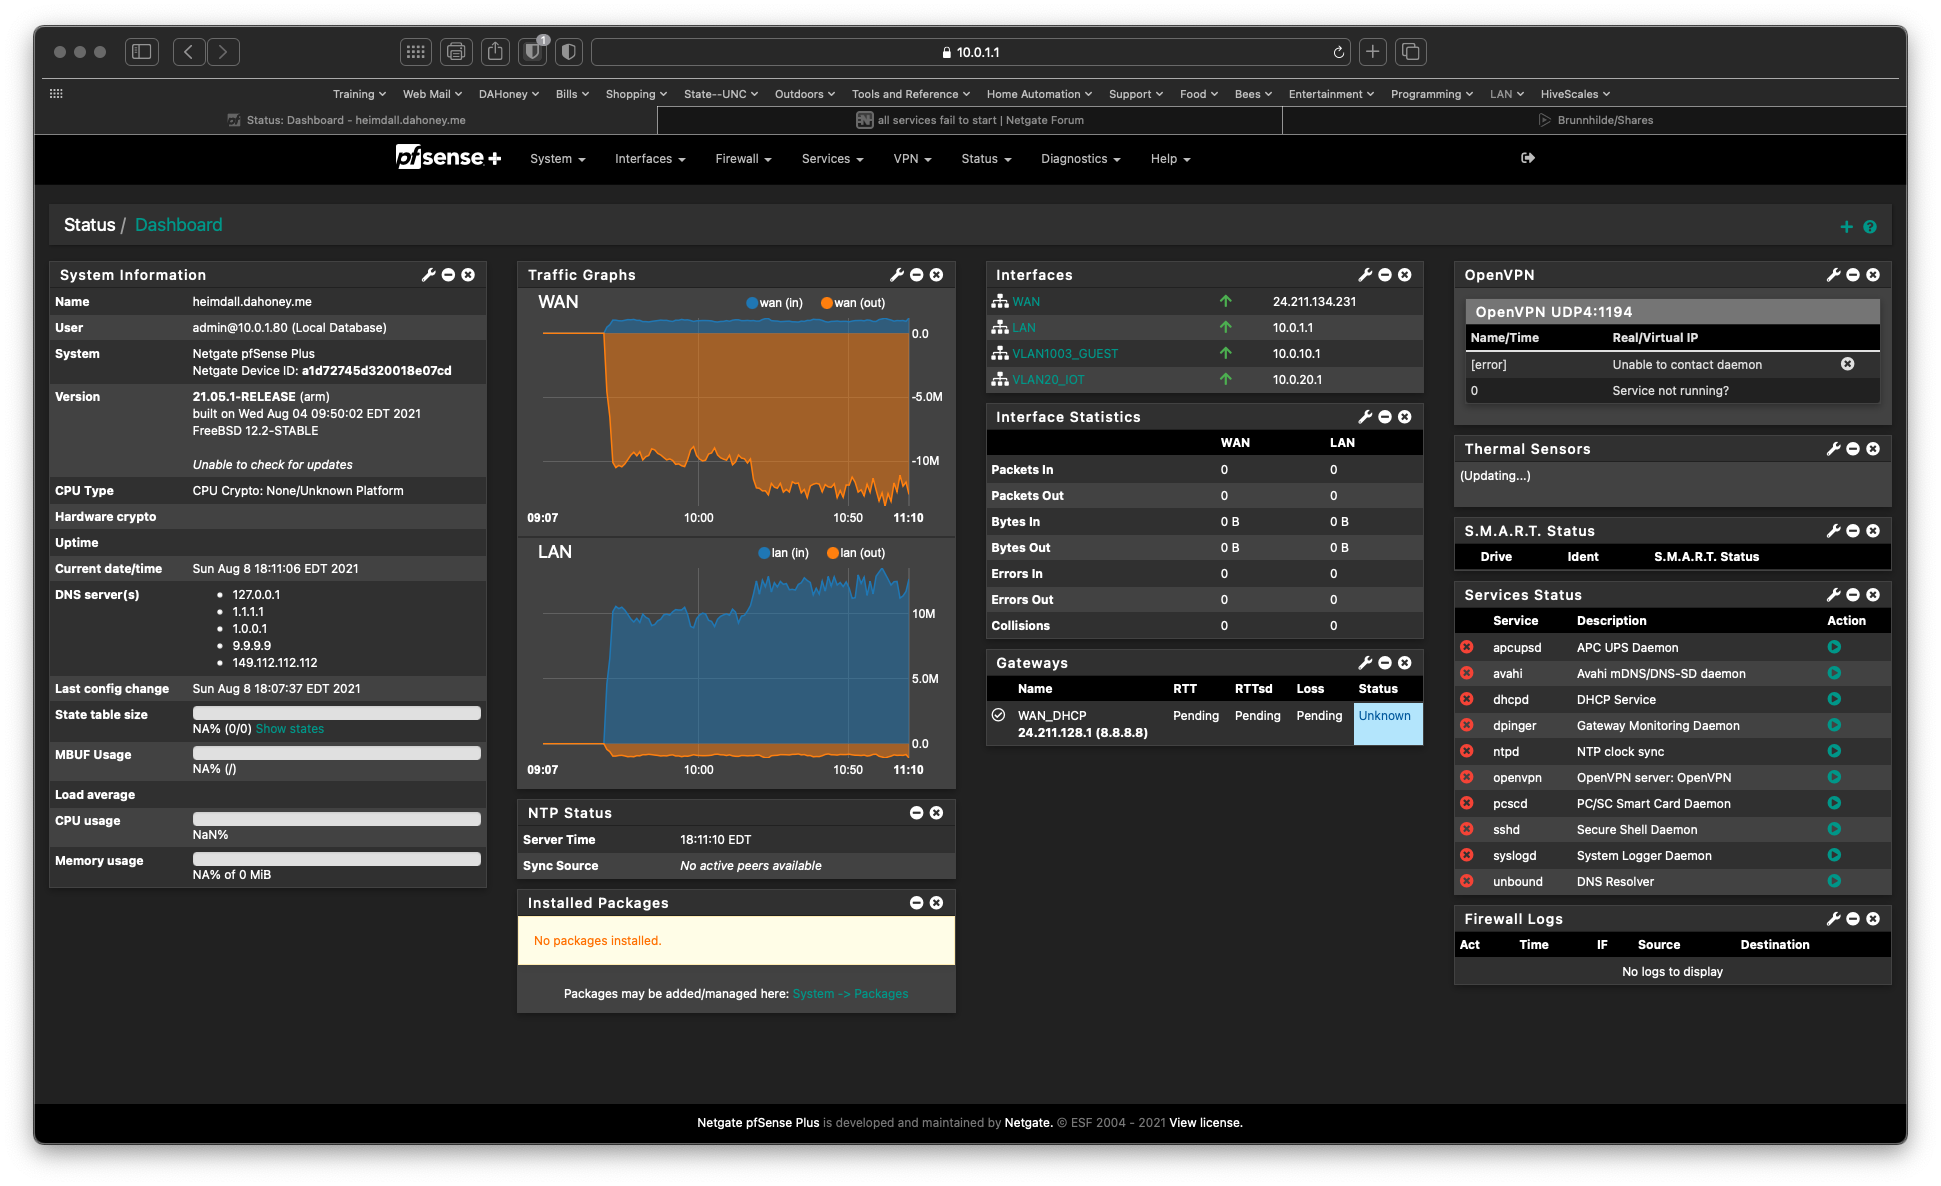Start the sshd service
Screen dimensions: 1941x1186
tap(1834, 829)
